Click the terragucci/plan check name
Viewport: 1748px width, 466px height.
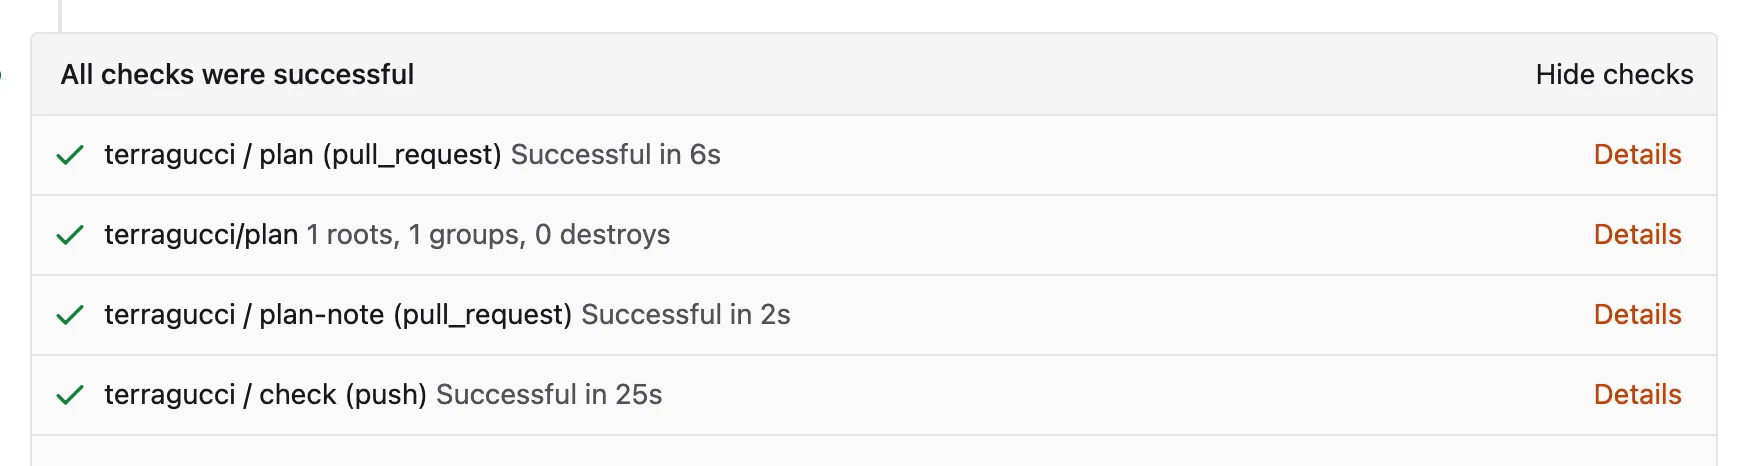pyautogui.click(x=201, y=235)
